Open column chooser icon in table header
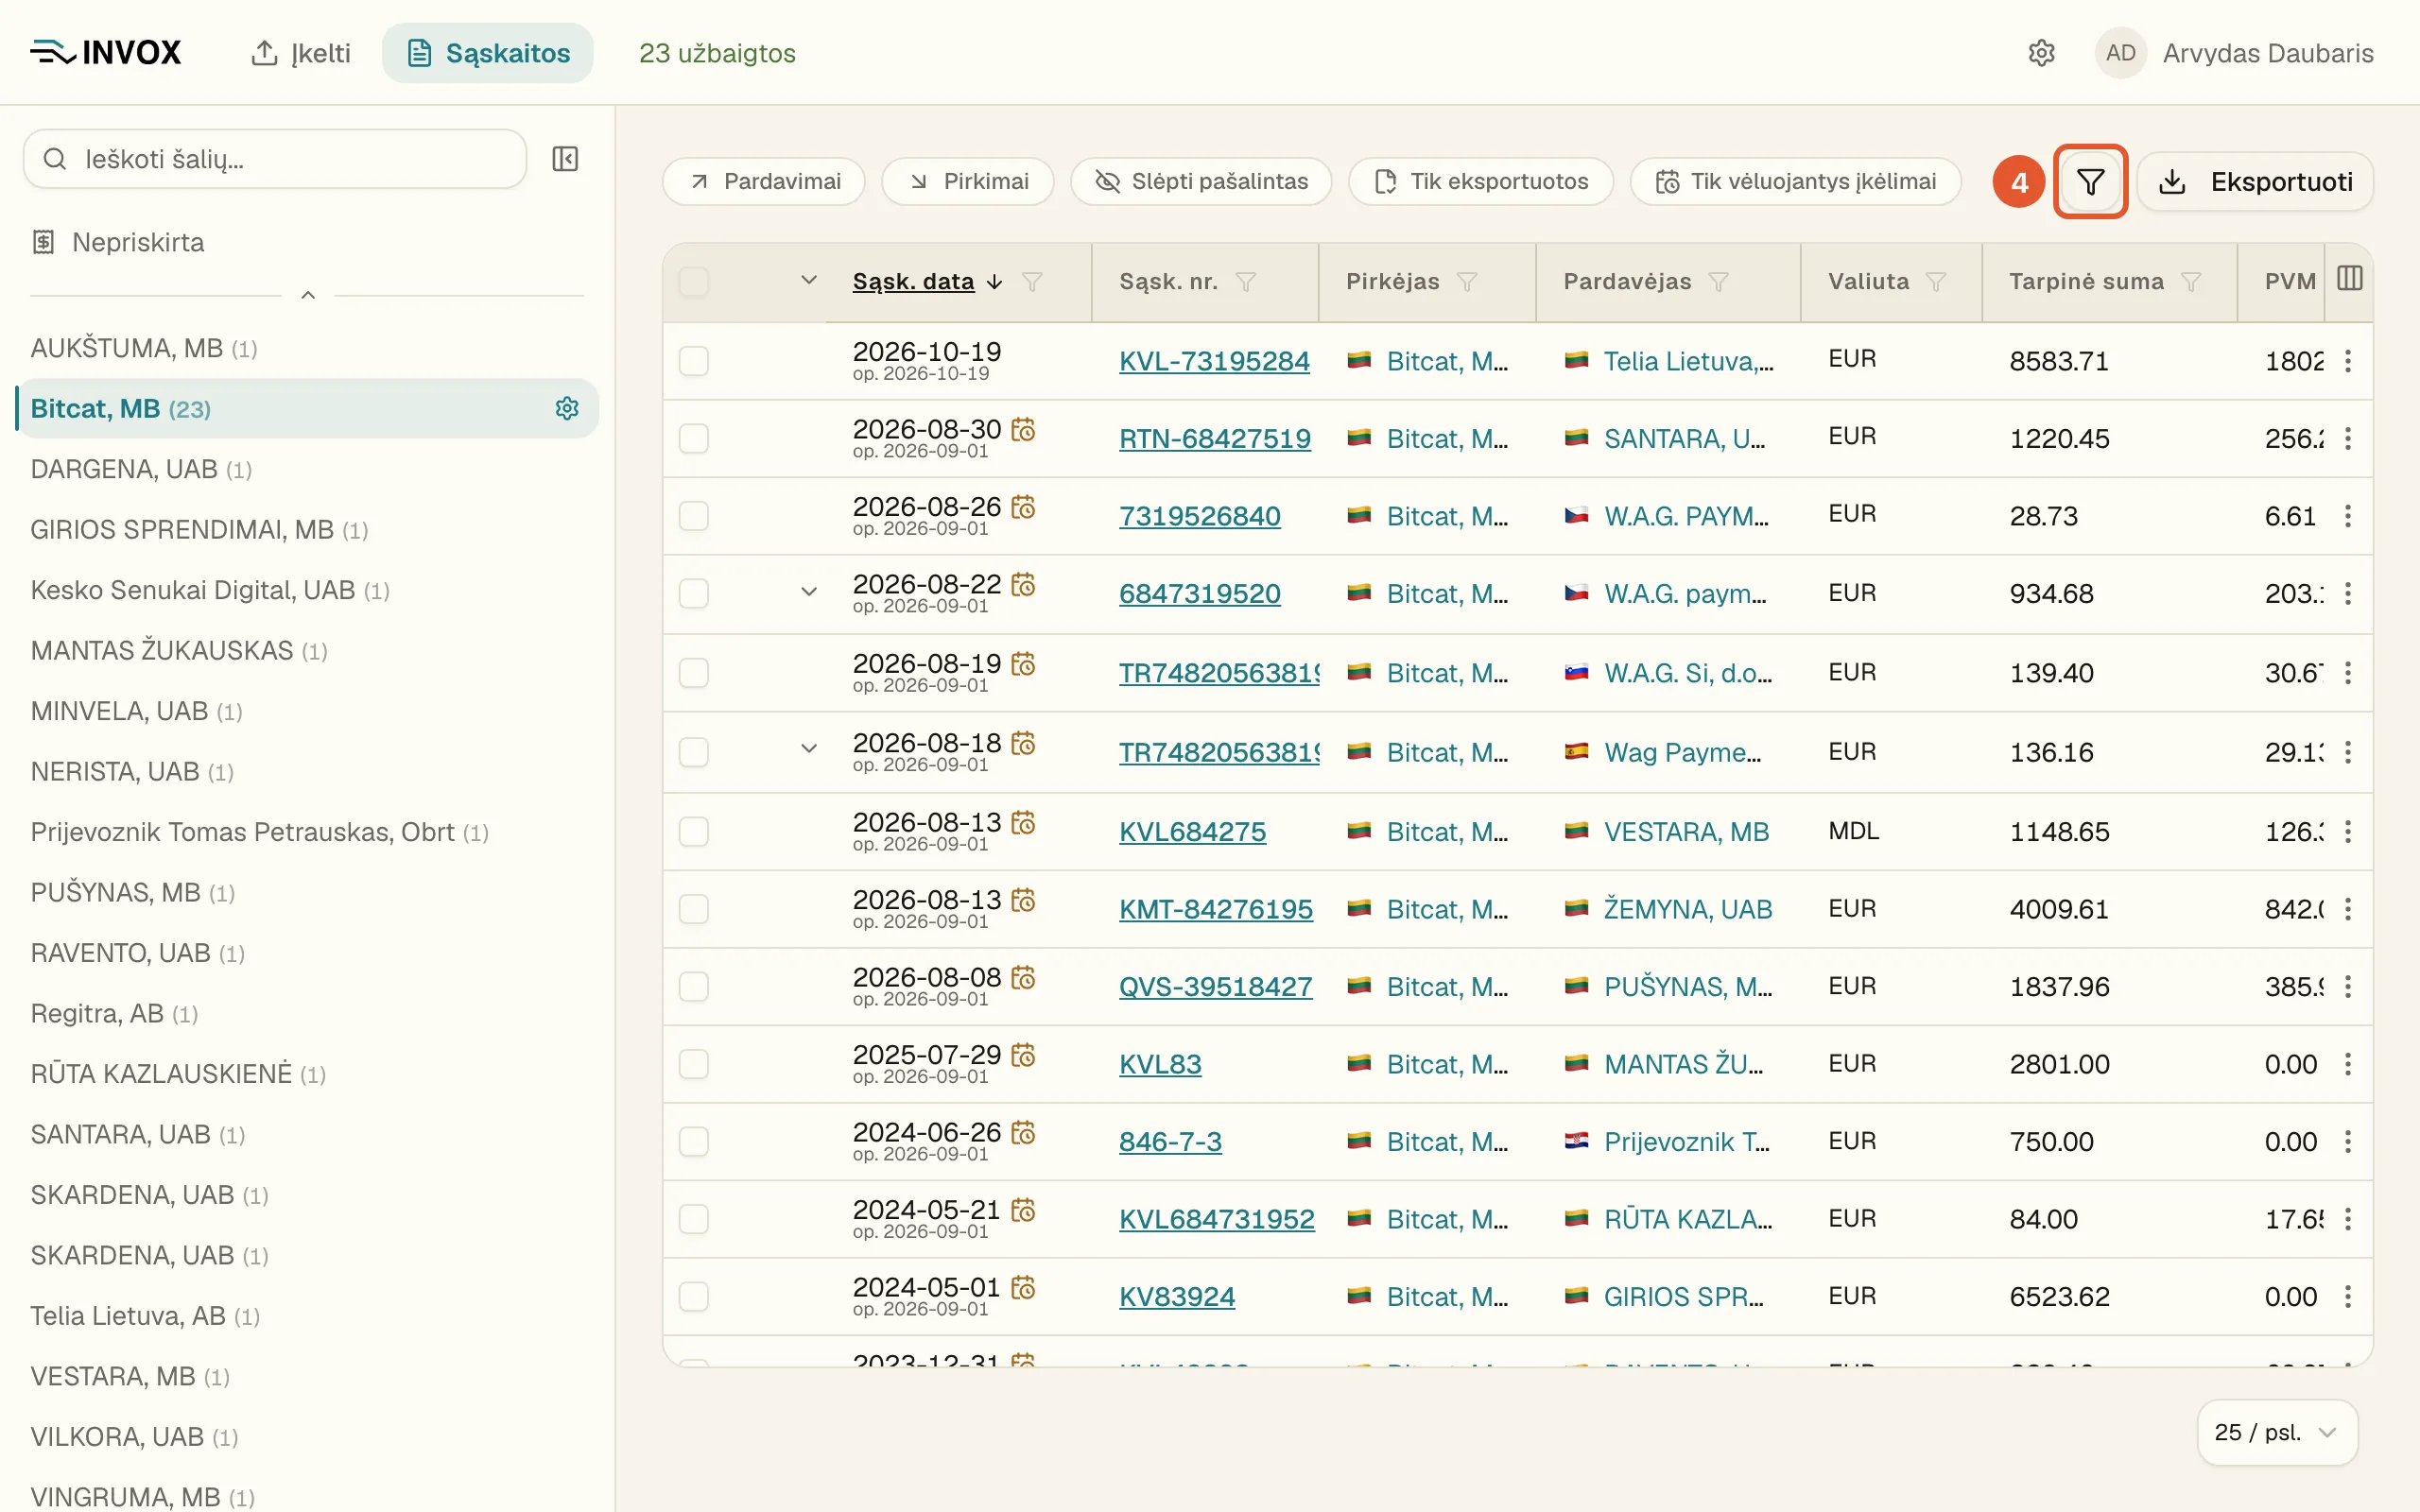2420x1512 pixels. click(2350, 279)
